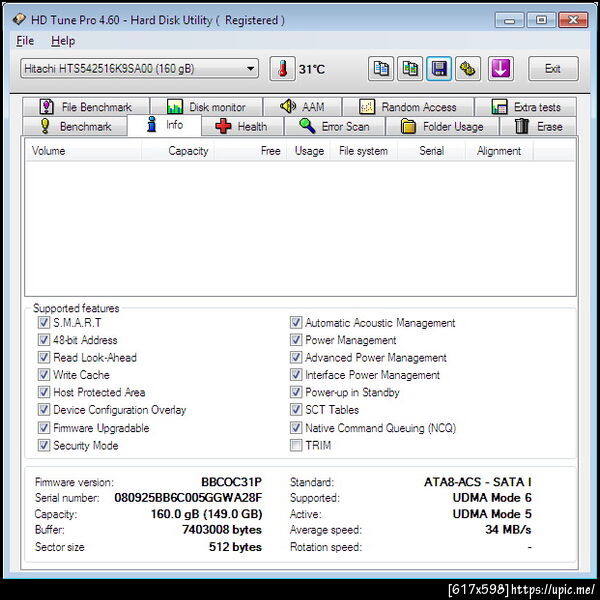Switch to the File Benchmark tab
Screen dimensions: 600x600
[86, 107]
